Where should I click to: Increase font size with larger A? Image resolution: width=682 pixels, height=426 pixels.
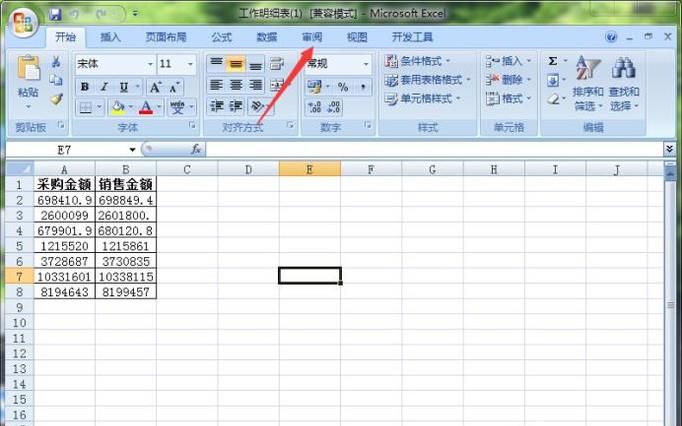point(155,87)
